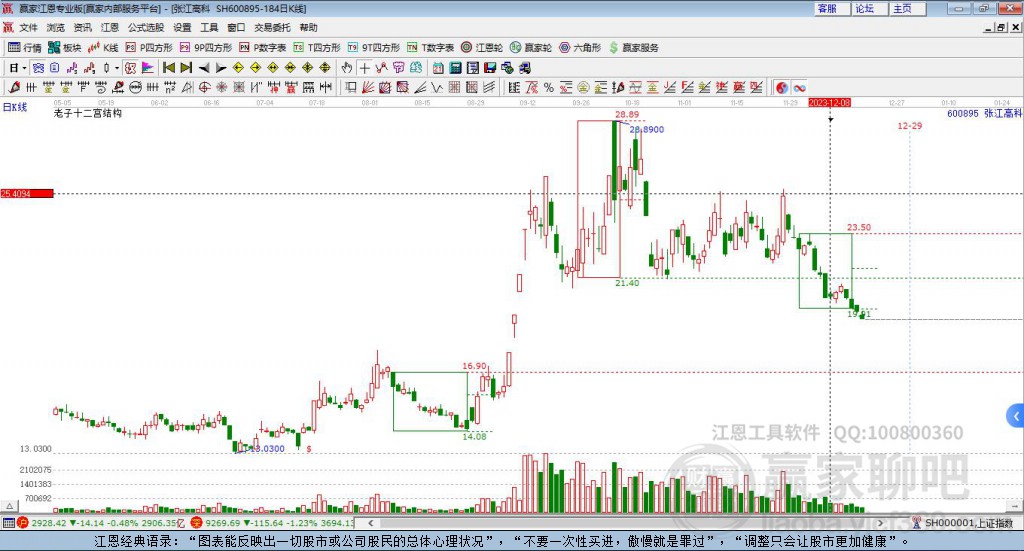Click the 老子十二宫结构 title text
This screenshot has width=1024, height=551.
tap(88, 114)
